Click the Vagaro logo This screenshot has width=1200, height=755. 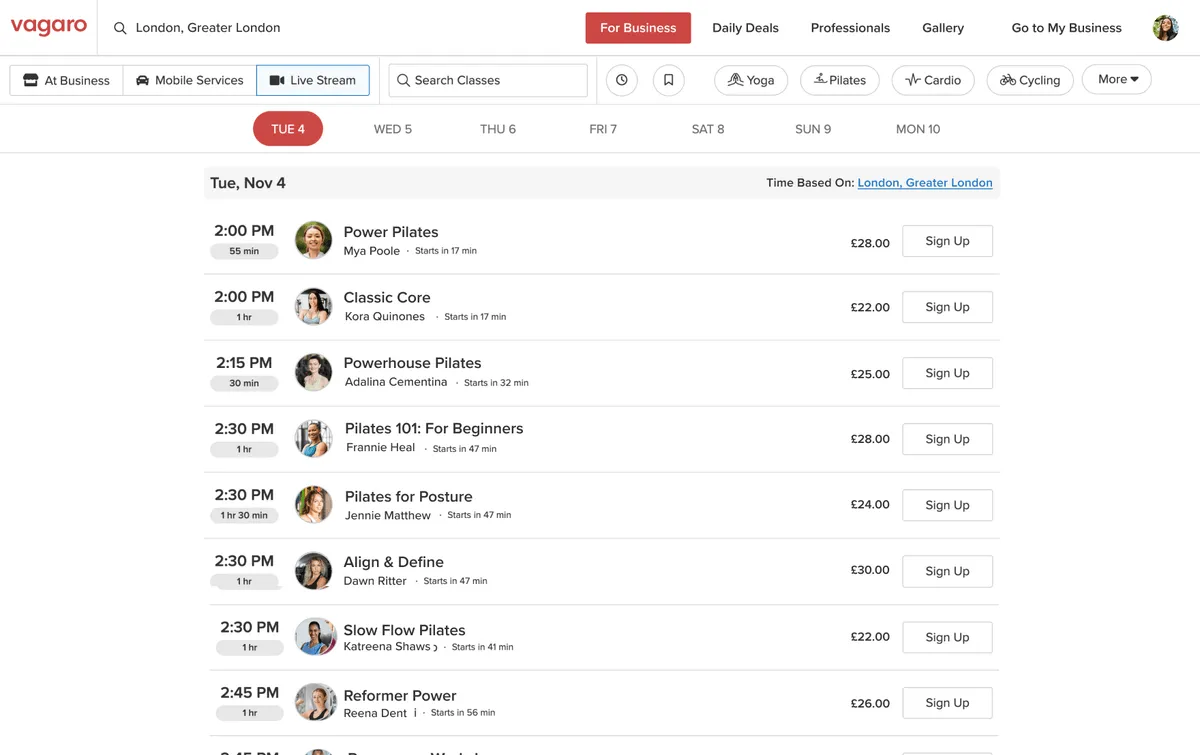(x=48, y=27)
